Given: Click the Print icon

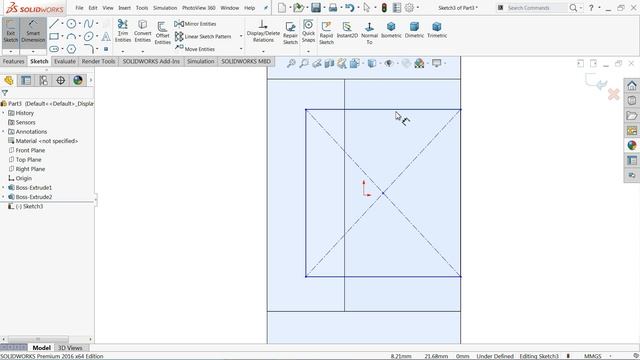Looking at the screenshot, I should (333, 8).
